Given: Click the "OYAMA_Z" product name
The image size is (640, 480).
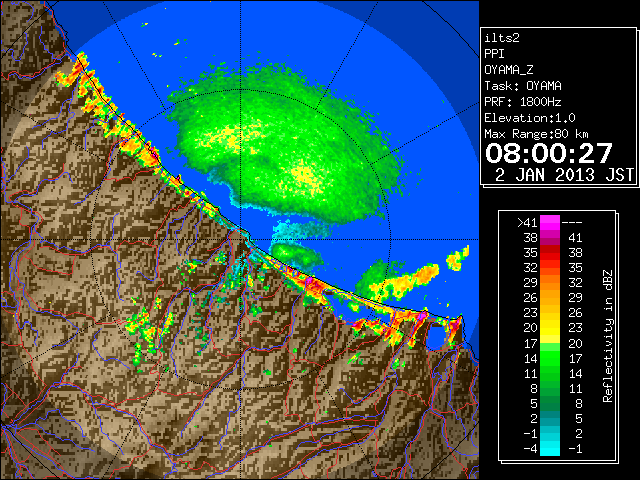Looking at the screenshot, I should click(x=509, y=70).
